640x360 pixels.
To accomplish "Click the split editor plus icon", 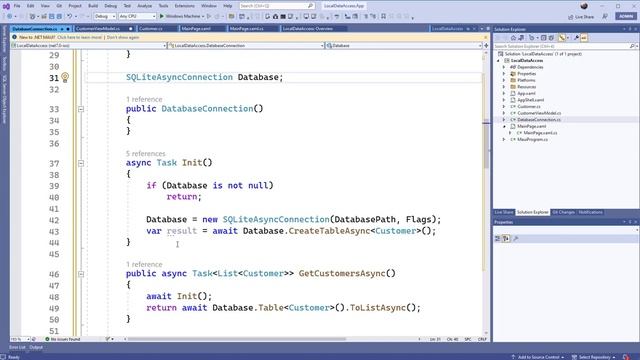I will click(x=486, y=46).
